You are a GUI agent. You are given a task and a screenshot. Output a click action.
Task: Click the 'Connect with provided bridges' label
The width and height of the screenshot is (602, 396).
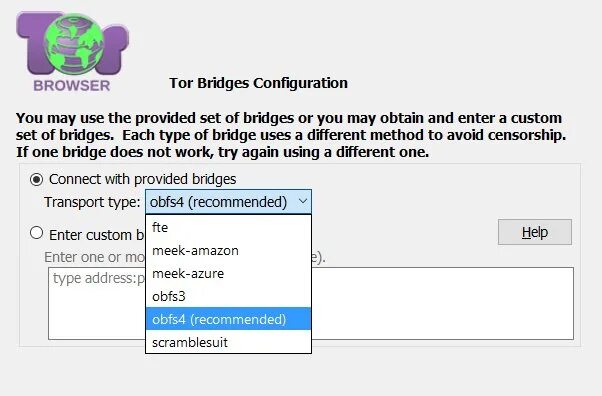point(142,179)
